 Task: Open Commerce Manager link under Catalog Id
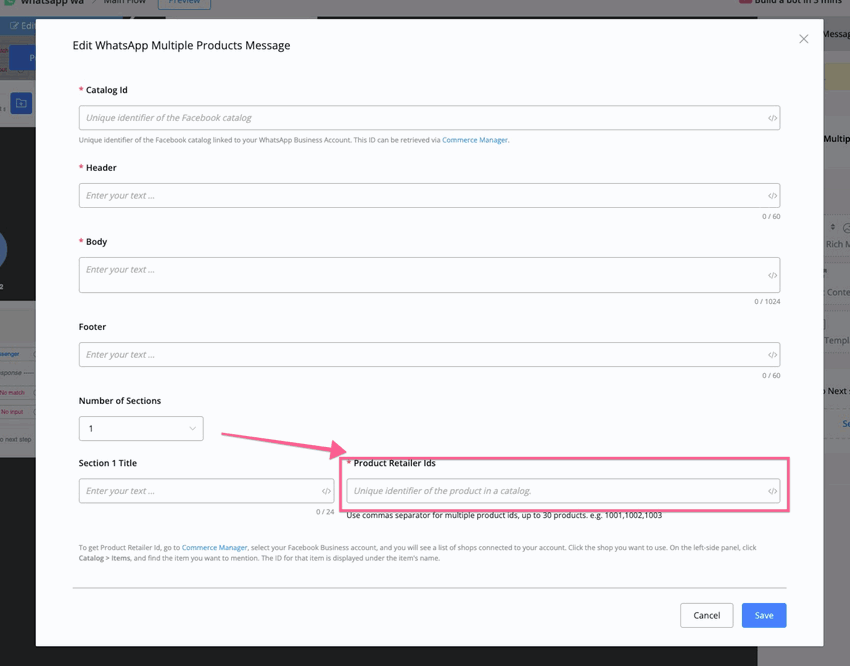474,140
